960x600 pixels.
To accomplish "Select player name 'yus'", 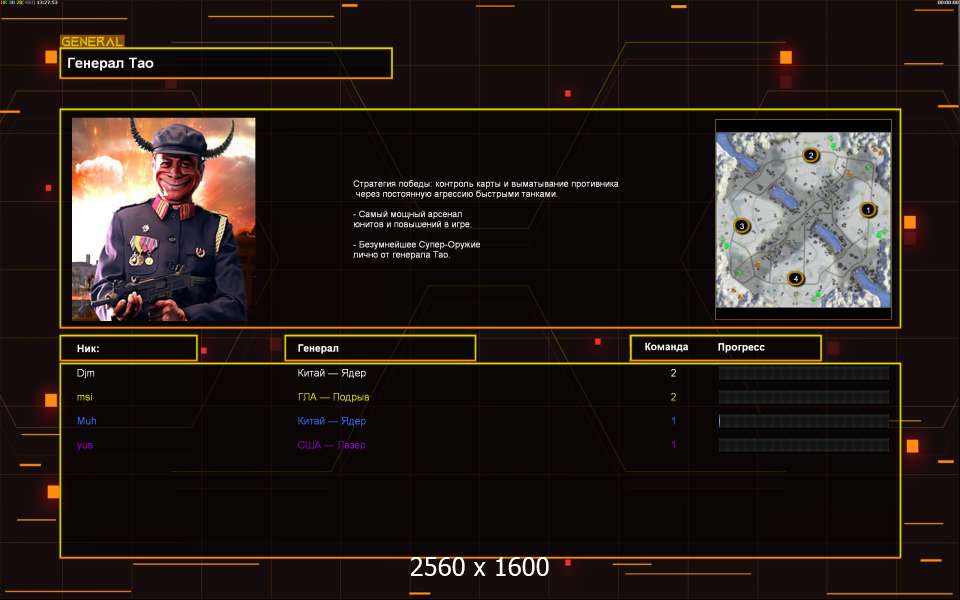I will click(x=84, y=445).
